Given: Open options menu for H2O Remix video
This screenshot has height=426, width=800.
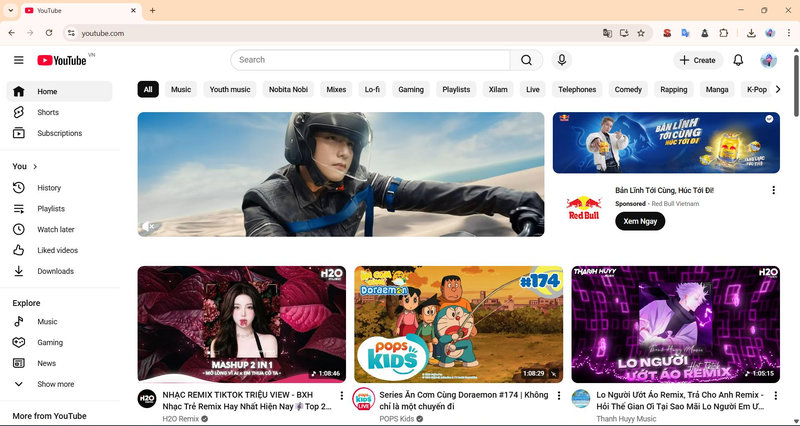Looking at the screenshot, I should click(x=342, y=395).
